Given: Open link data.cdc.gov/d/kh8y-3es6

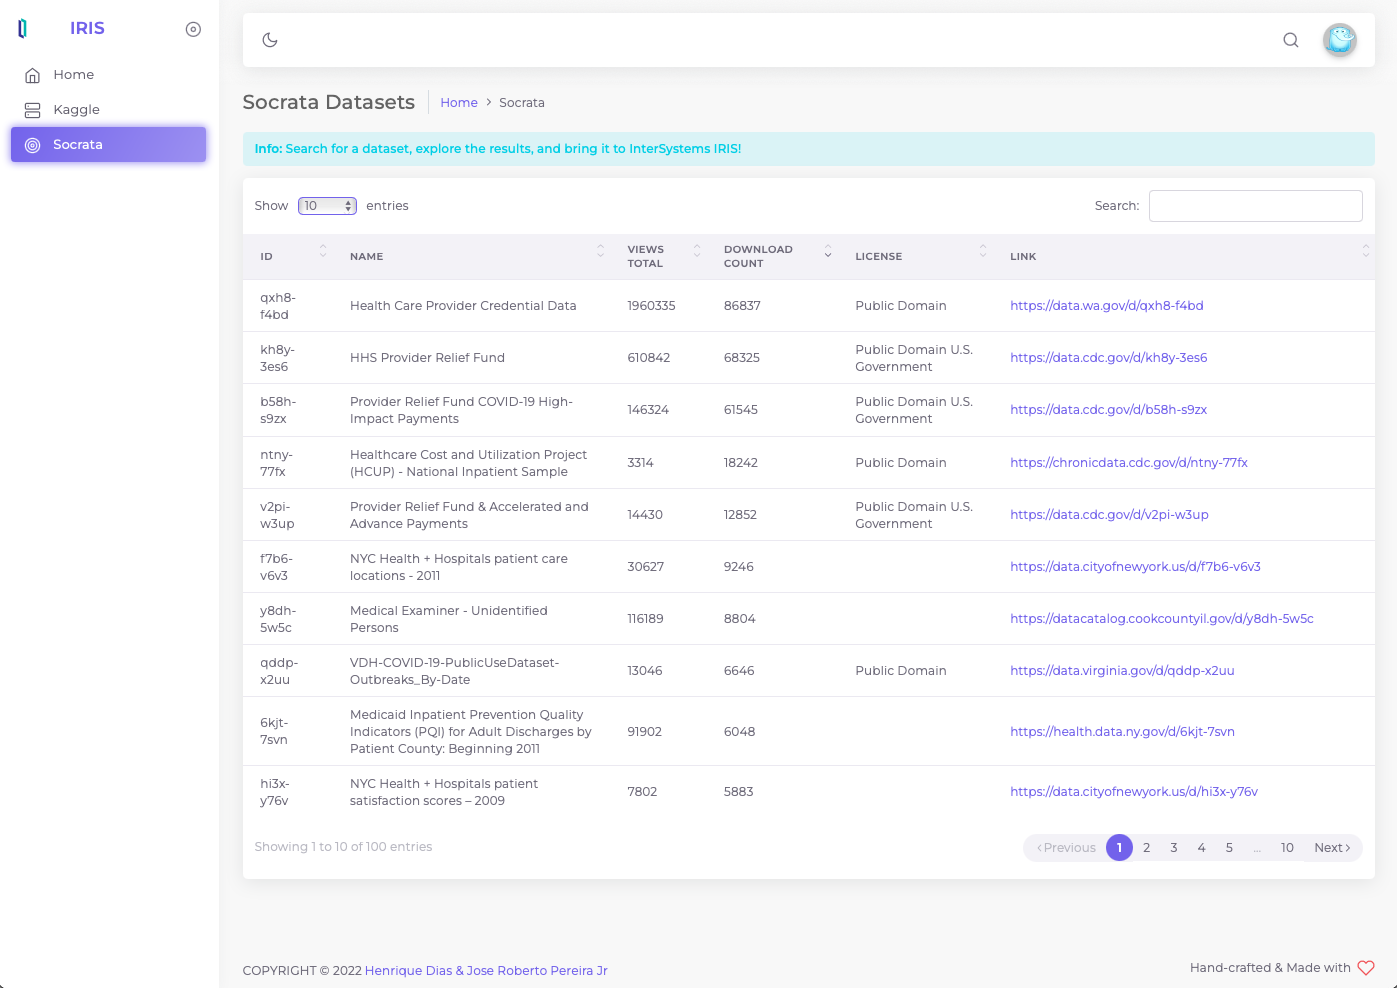Looking at the screenshot, I should tap(1109, 358).
